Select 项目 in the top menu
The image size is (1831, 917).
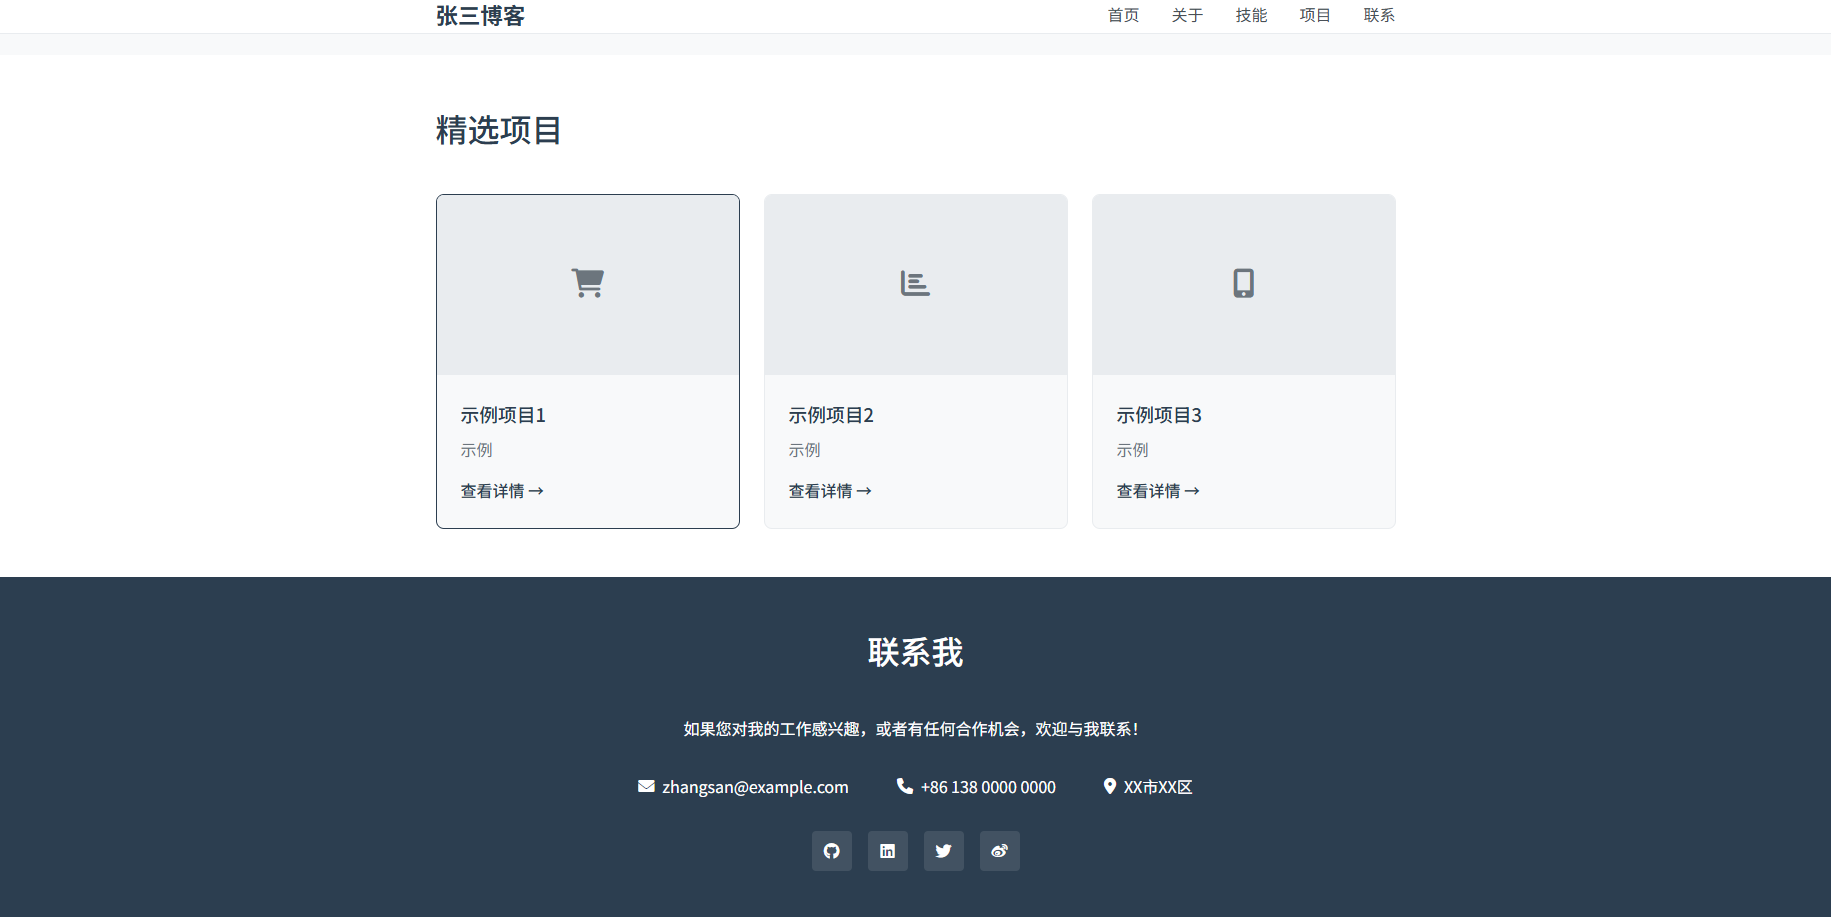point(1315,16)
